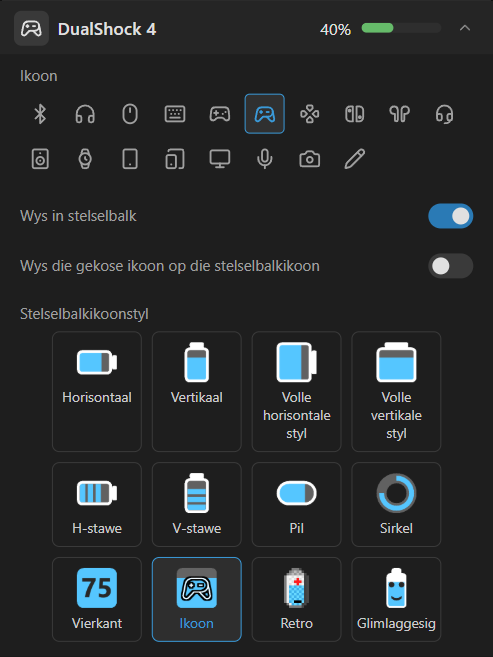The image size is (493, 657).
Task: Disable the 'Wys in stelselbalk' toggle
Action: 451,216
